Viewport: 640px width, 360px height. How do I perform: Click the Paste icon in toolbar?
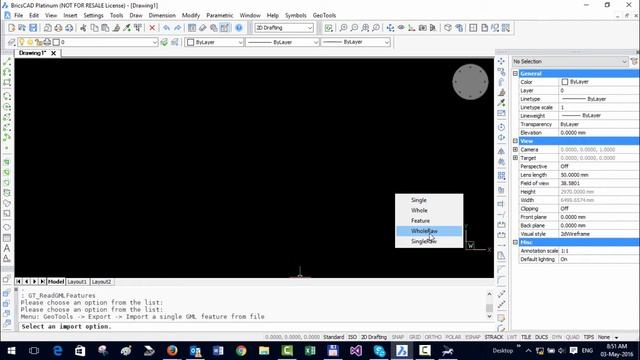coord(105,28)
